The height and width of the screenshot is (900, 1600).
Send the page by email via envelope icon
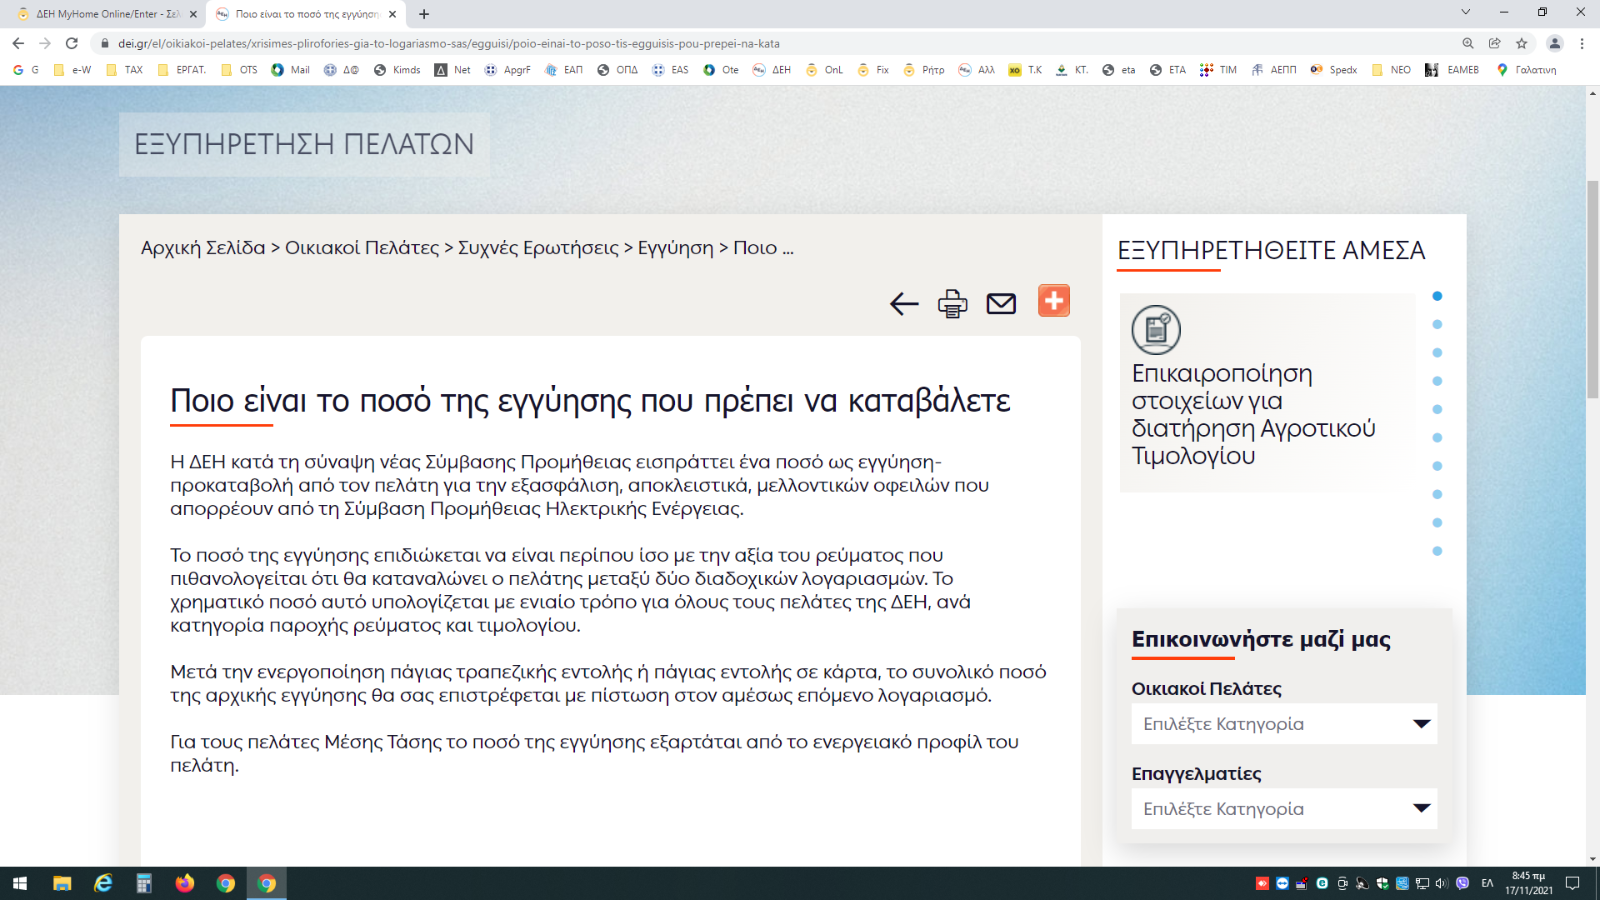click(1001, 303)
